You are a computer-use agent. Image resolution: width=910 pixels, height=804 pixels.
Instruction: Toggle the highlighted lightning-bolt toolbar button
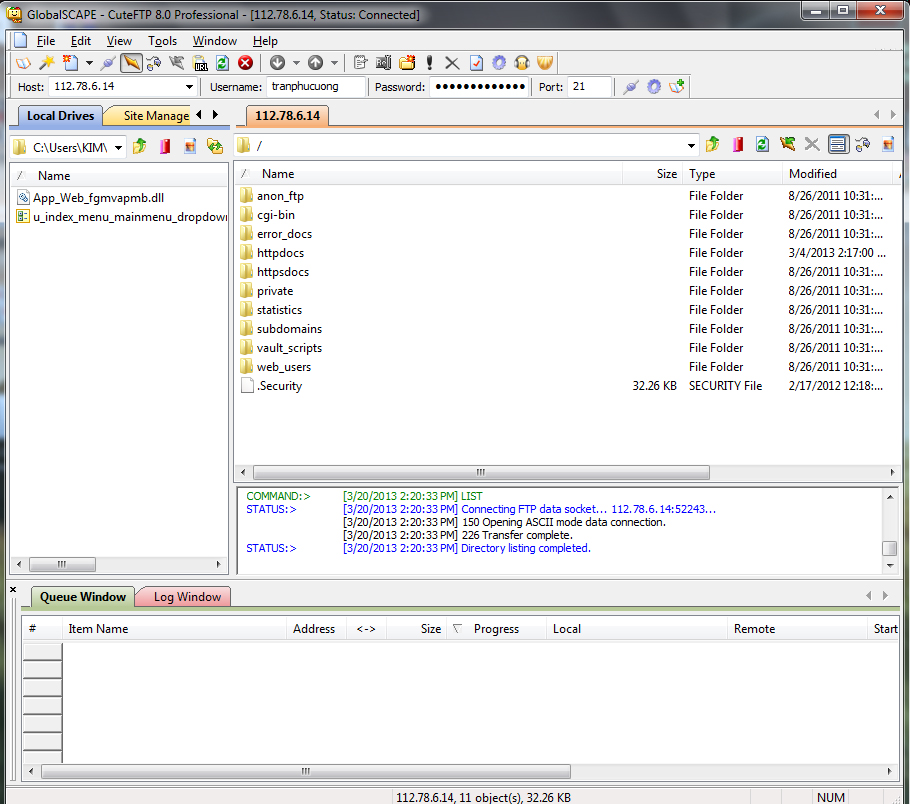tap(131, 63)
